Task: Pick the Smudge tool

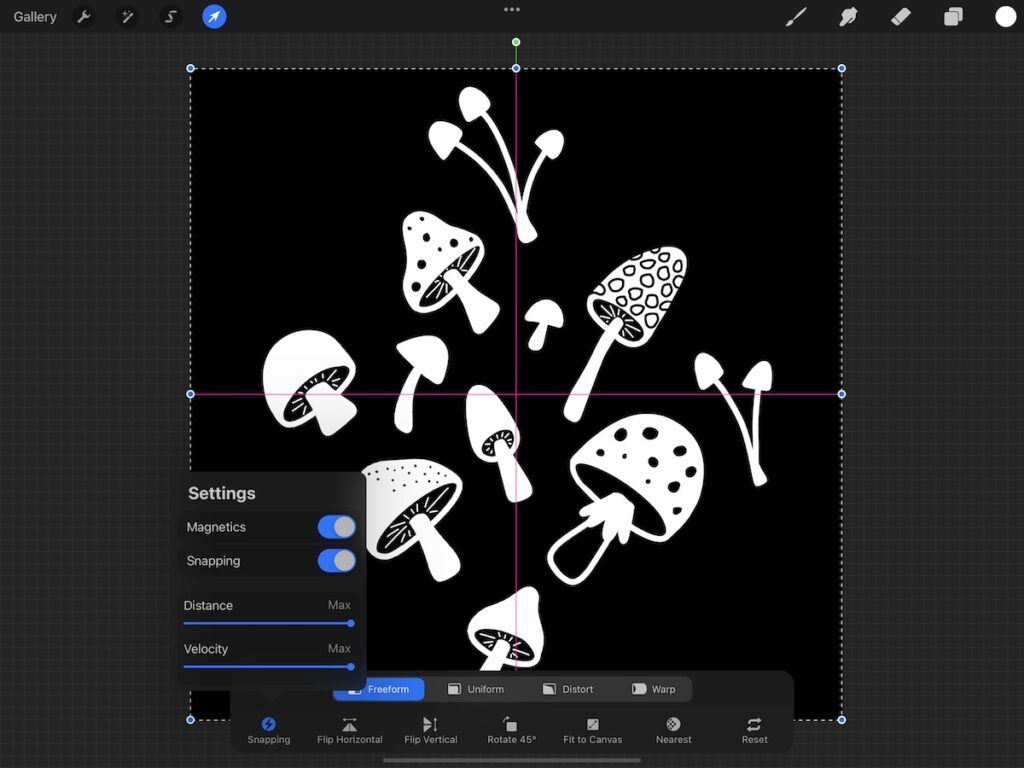Action: (x=848, y=16)
